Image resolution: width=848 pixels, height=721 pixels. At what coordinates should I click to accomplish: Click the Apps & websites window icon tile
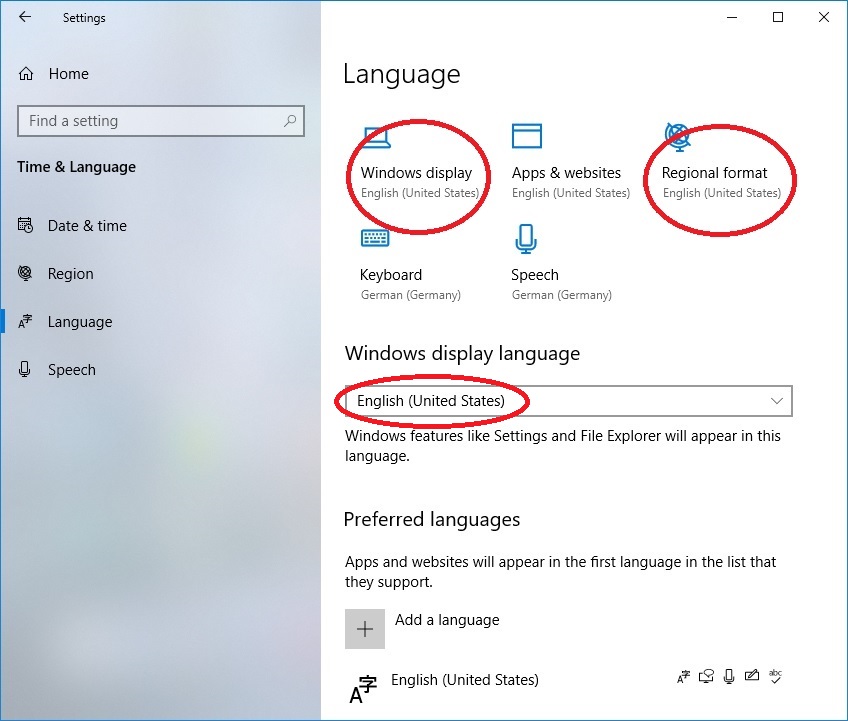tap(527, 136)
